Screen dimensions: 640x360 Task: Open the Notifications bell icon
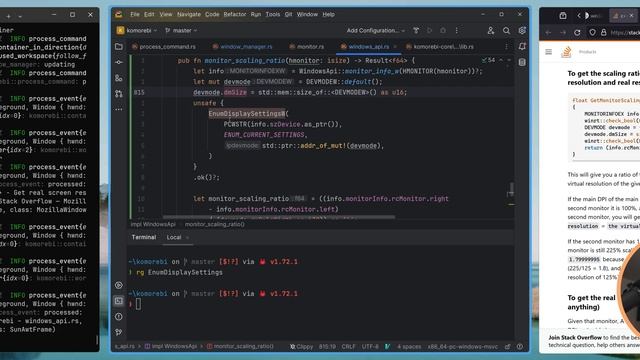point(522,47)
